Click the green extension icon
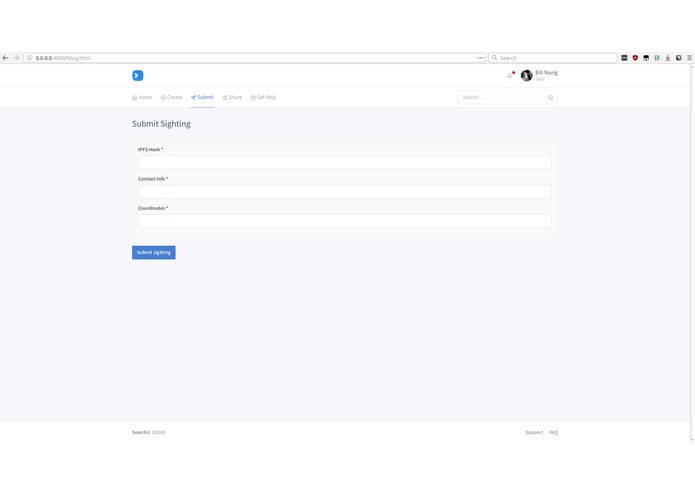Screen dimensions: 695x494 [x=657, y=58]
